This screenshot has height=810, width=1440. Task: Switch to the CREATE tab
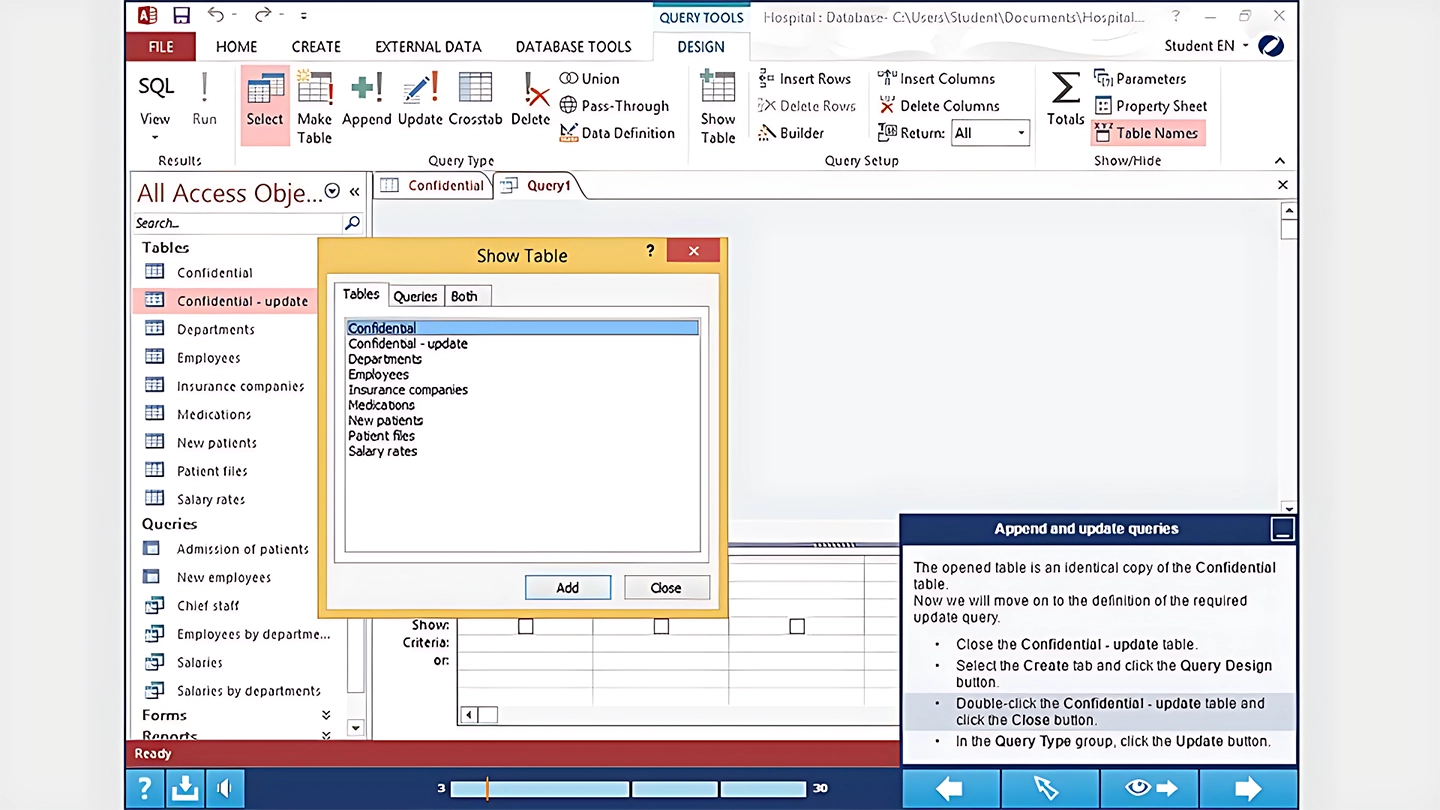[316, 47]
